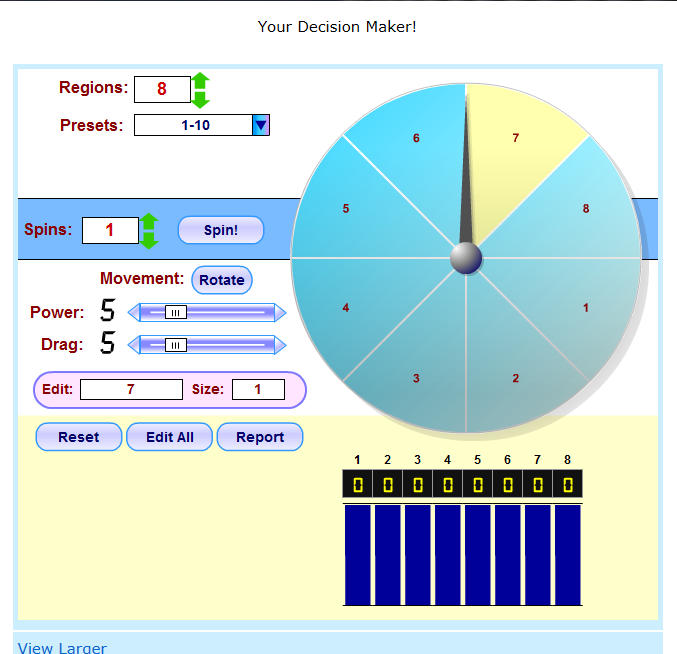This screenshot has height=654, width=677.
Task: Click the Power slider handle
Action: tap(176, 312)
